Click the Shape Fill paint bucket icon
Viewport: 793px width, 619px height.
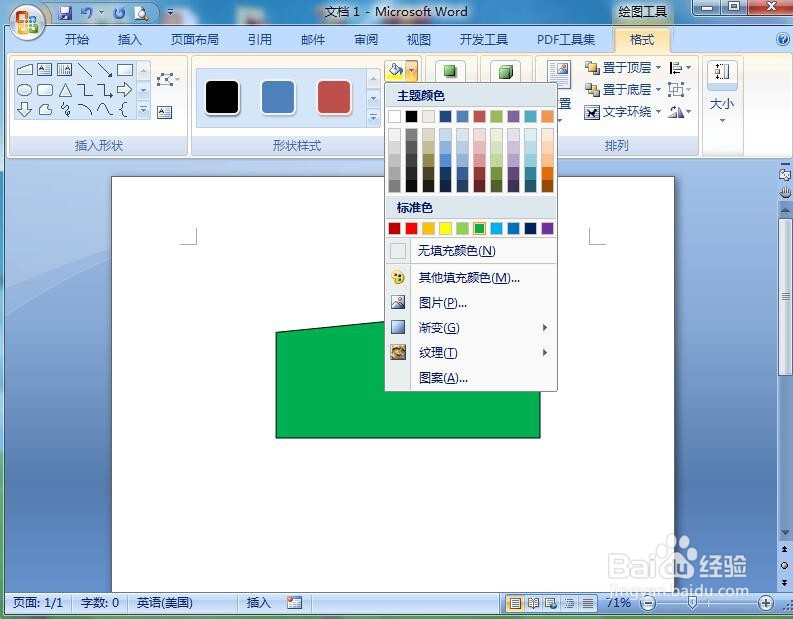click(395, 71)
